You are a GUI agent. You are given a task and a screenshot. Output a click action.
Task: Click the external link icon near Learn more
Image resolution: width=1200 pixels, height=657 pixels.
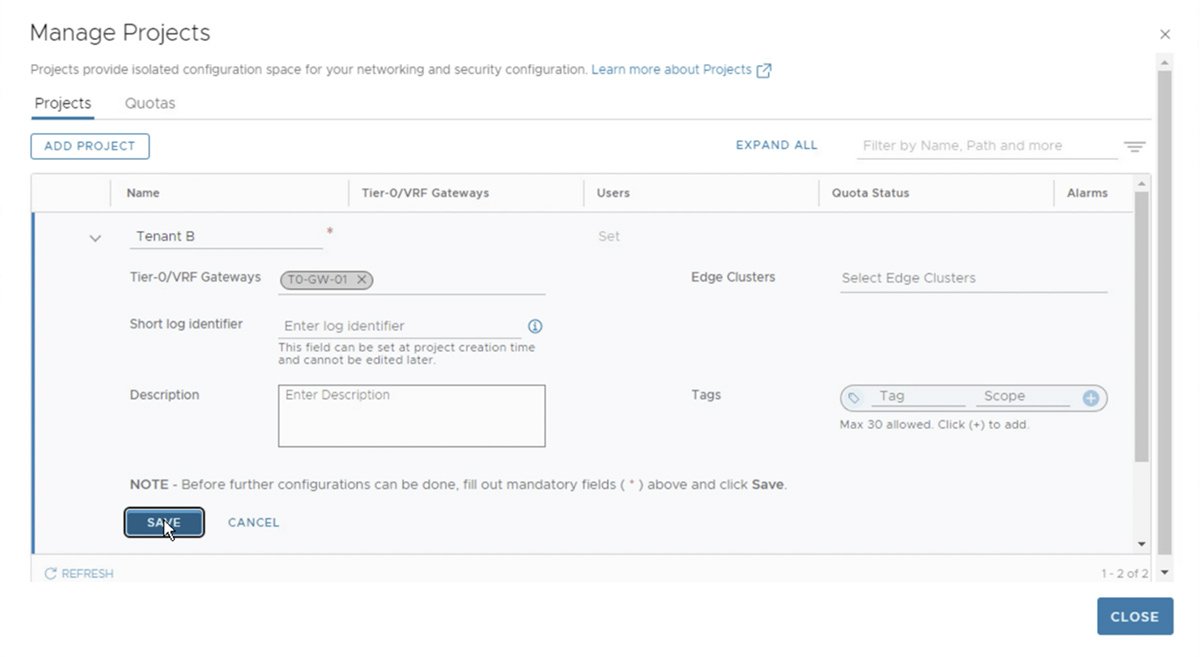[764, 70]
